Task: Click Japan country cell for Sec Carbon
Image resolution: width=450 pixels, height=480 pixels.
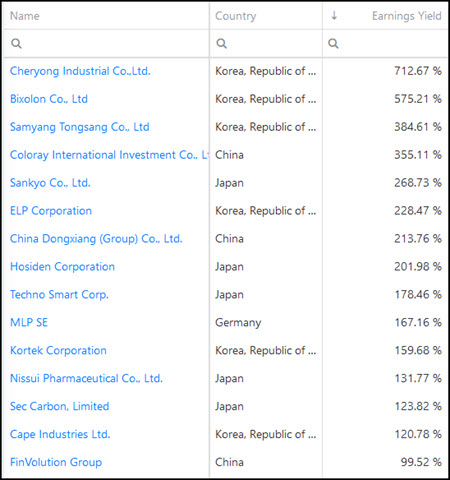Action: click(229, 407)
